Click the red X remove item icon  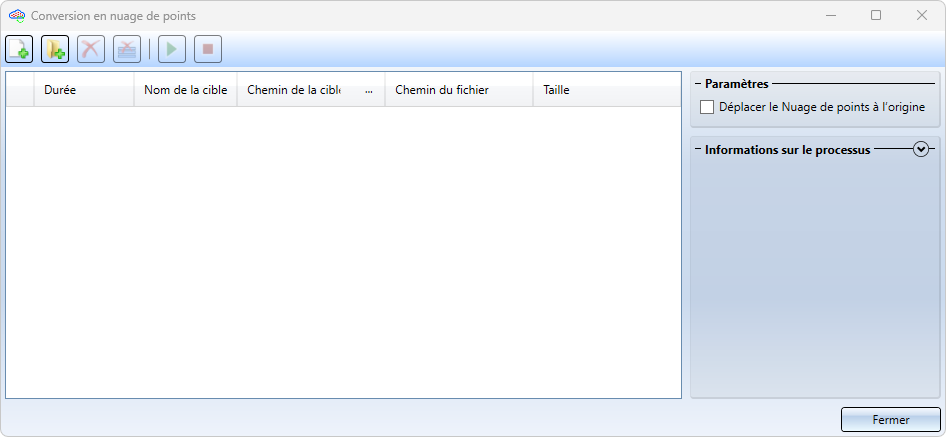click(91, 49)
